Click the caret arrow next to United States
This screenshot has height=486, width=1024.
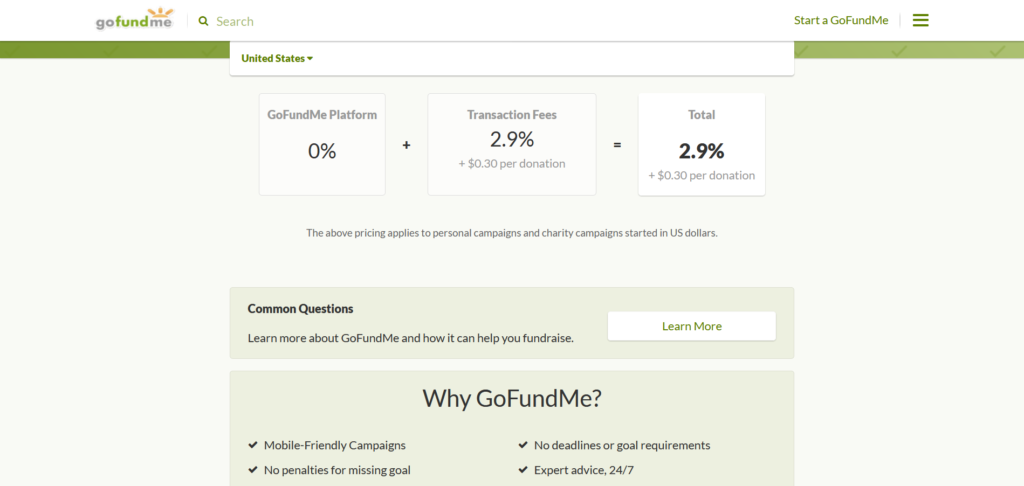[x=310, y=59]
